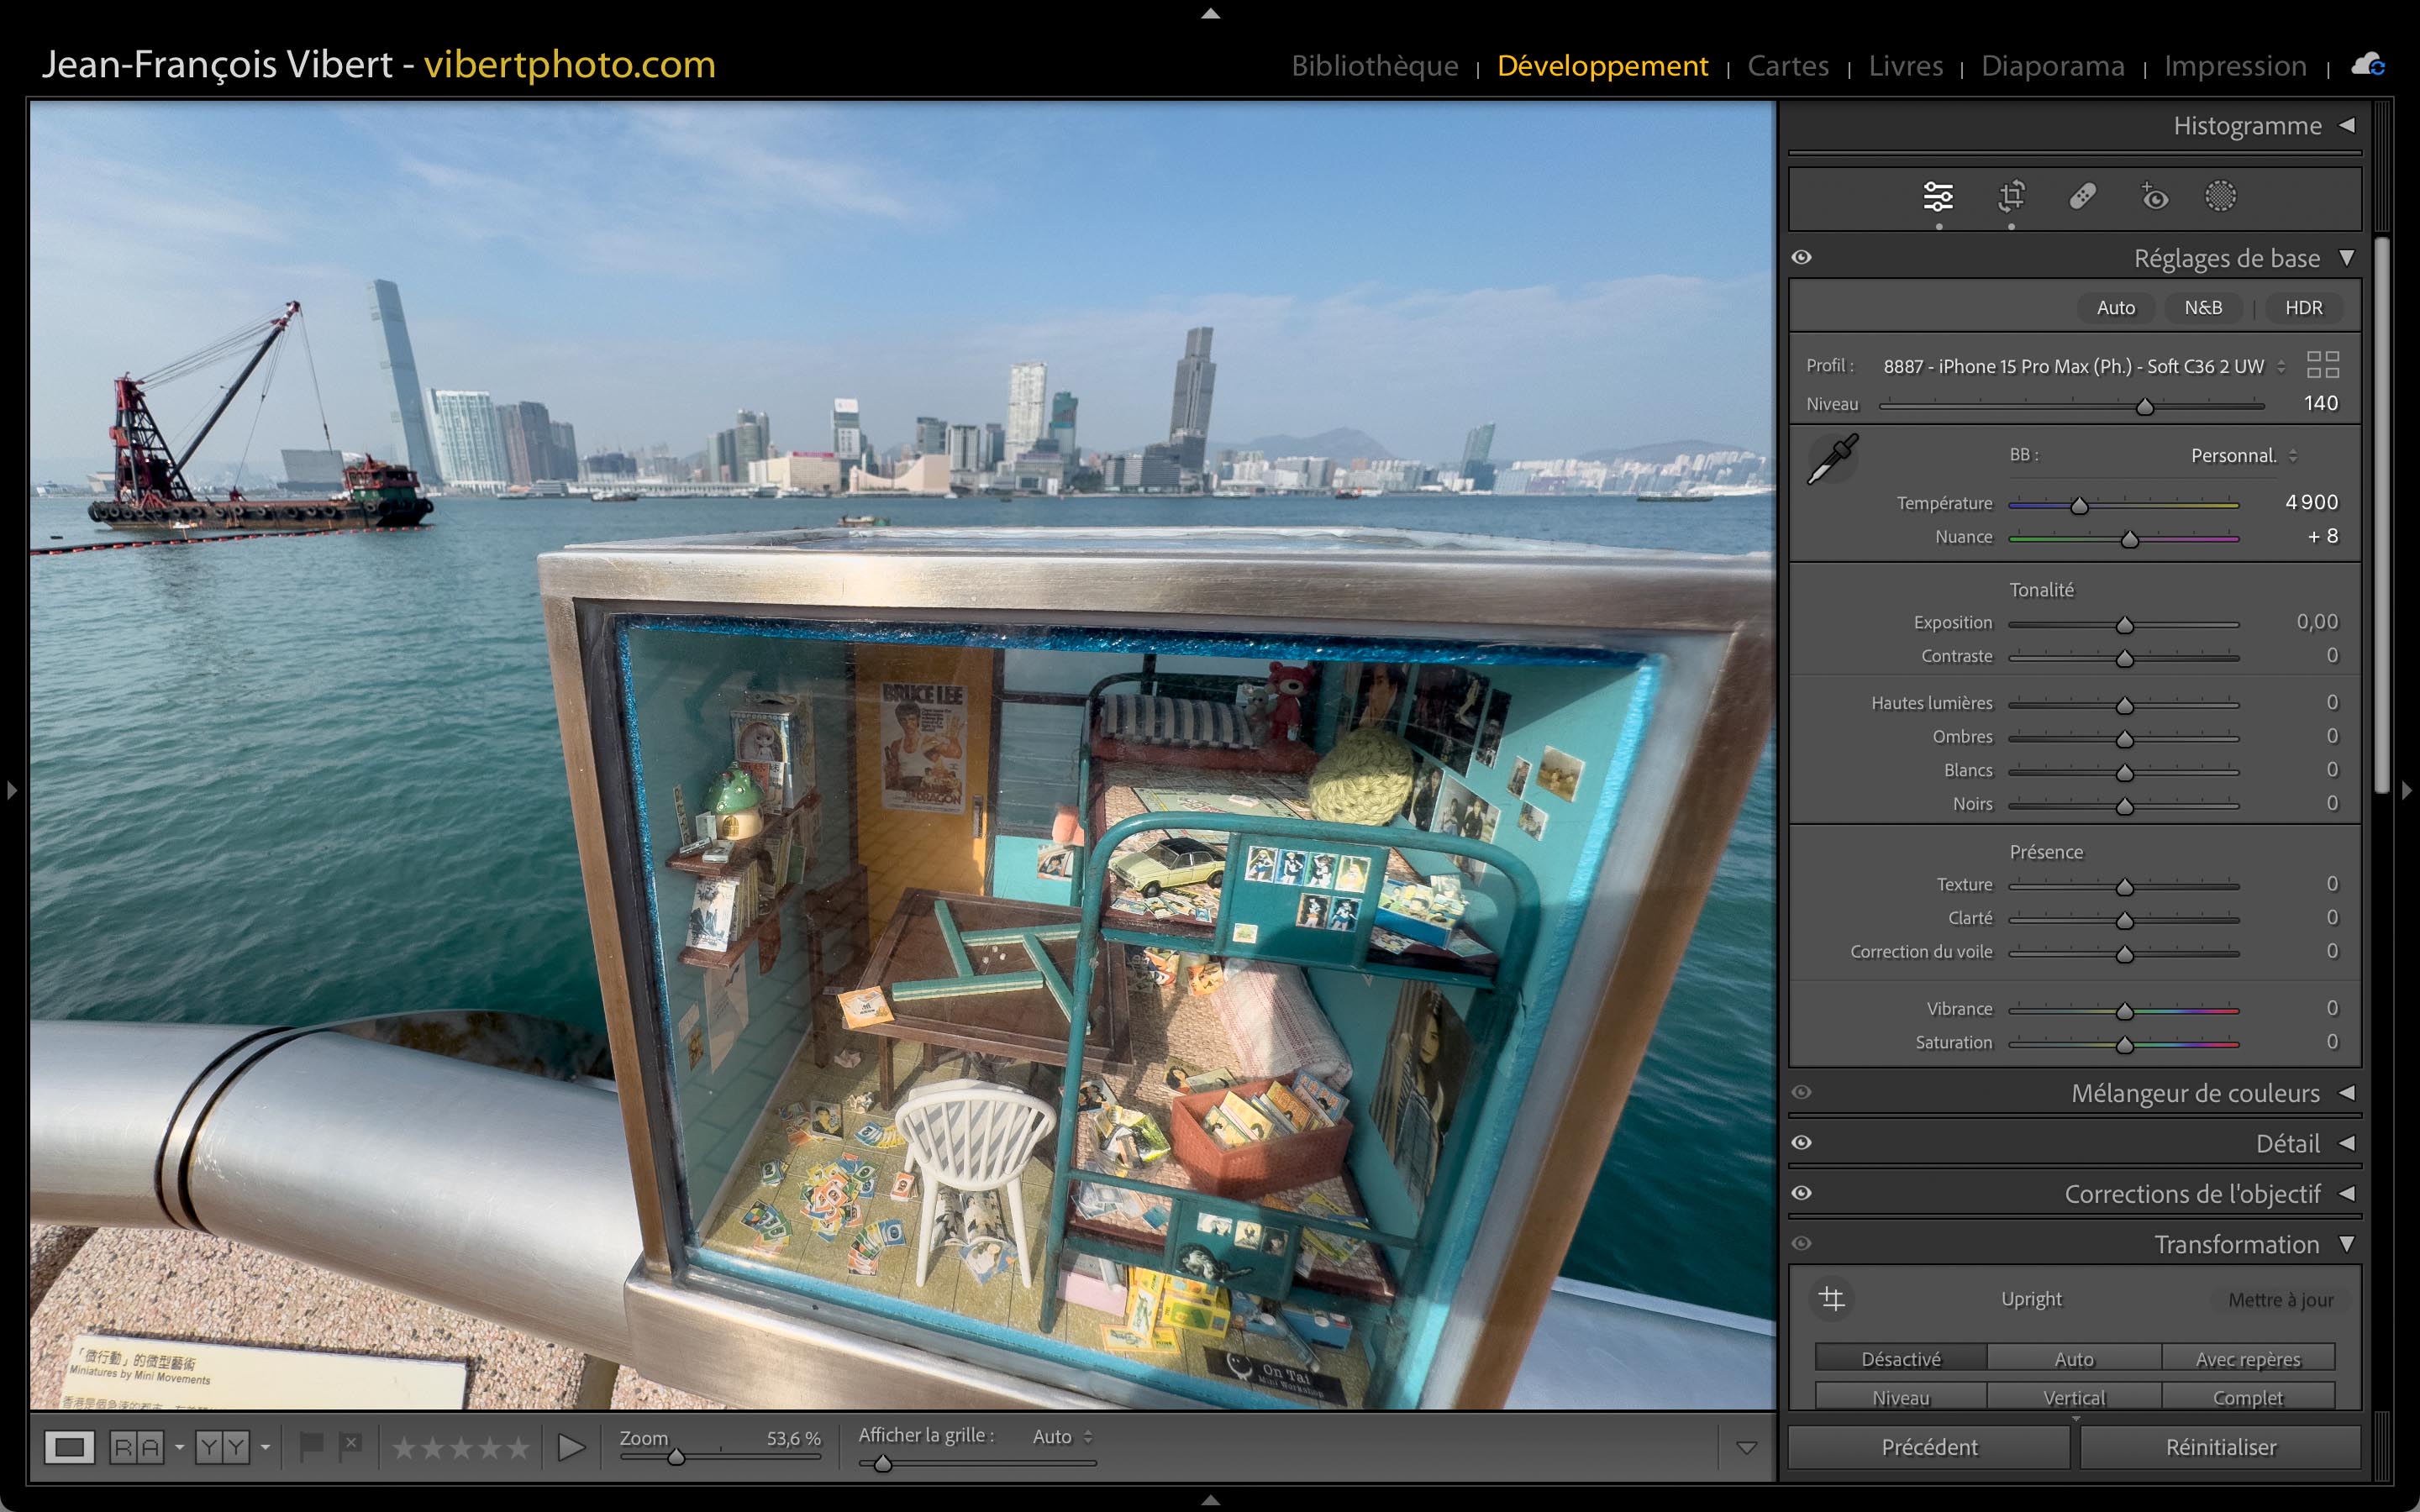
Task: Open the Red Eye correction tool
Action: pos(2154,196)
